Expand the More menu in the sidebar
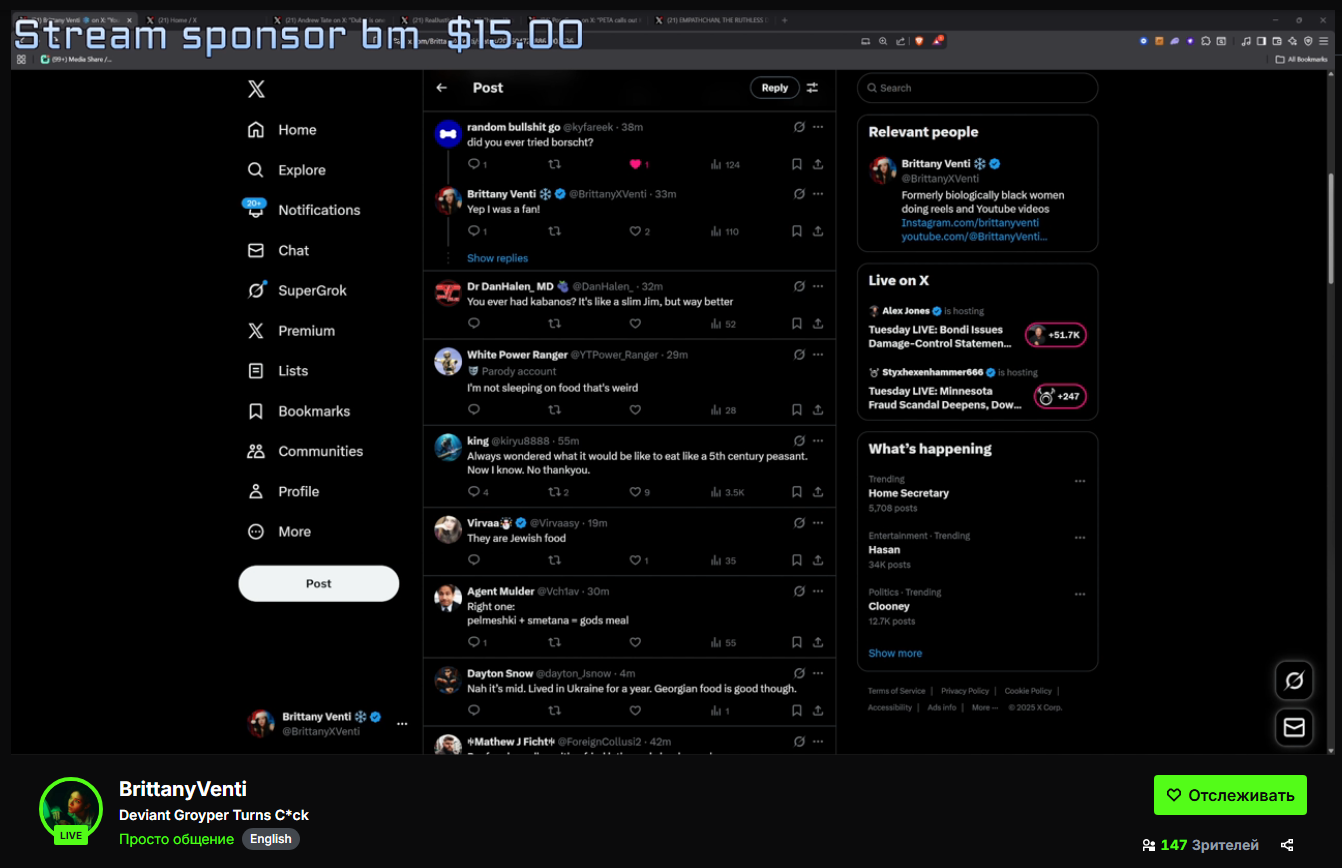Screen dimensions: 1342x868 (x=280, y=532)
